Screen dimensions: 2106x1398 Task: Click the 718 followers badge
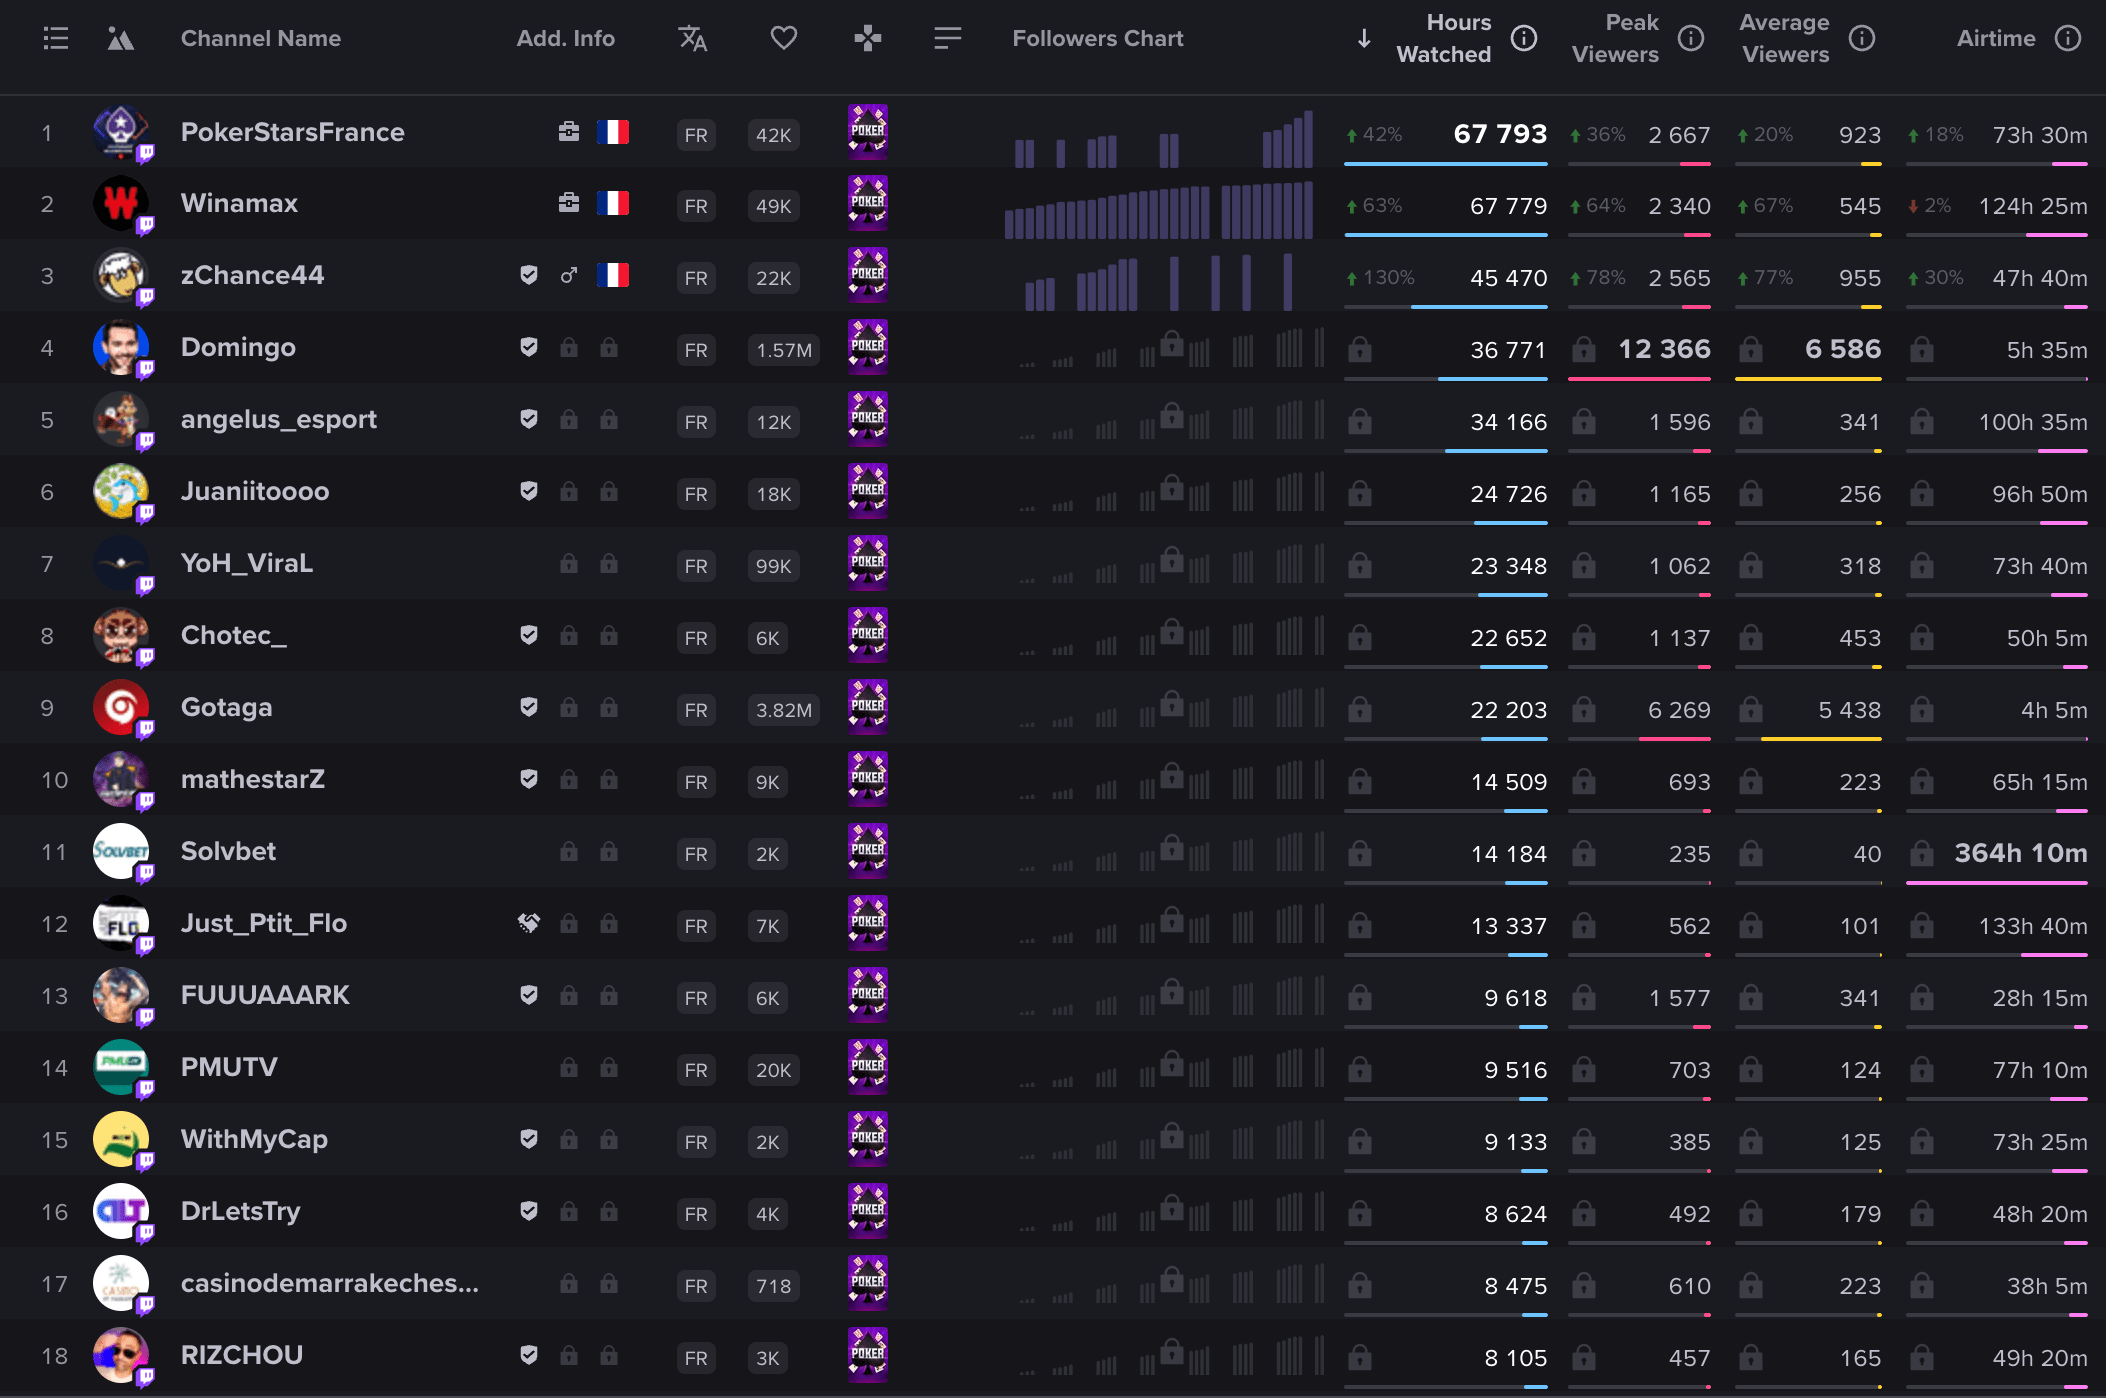[774, 1286]
